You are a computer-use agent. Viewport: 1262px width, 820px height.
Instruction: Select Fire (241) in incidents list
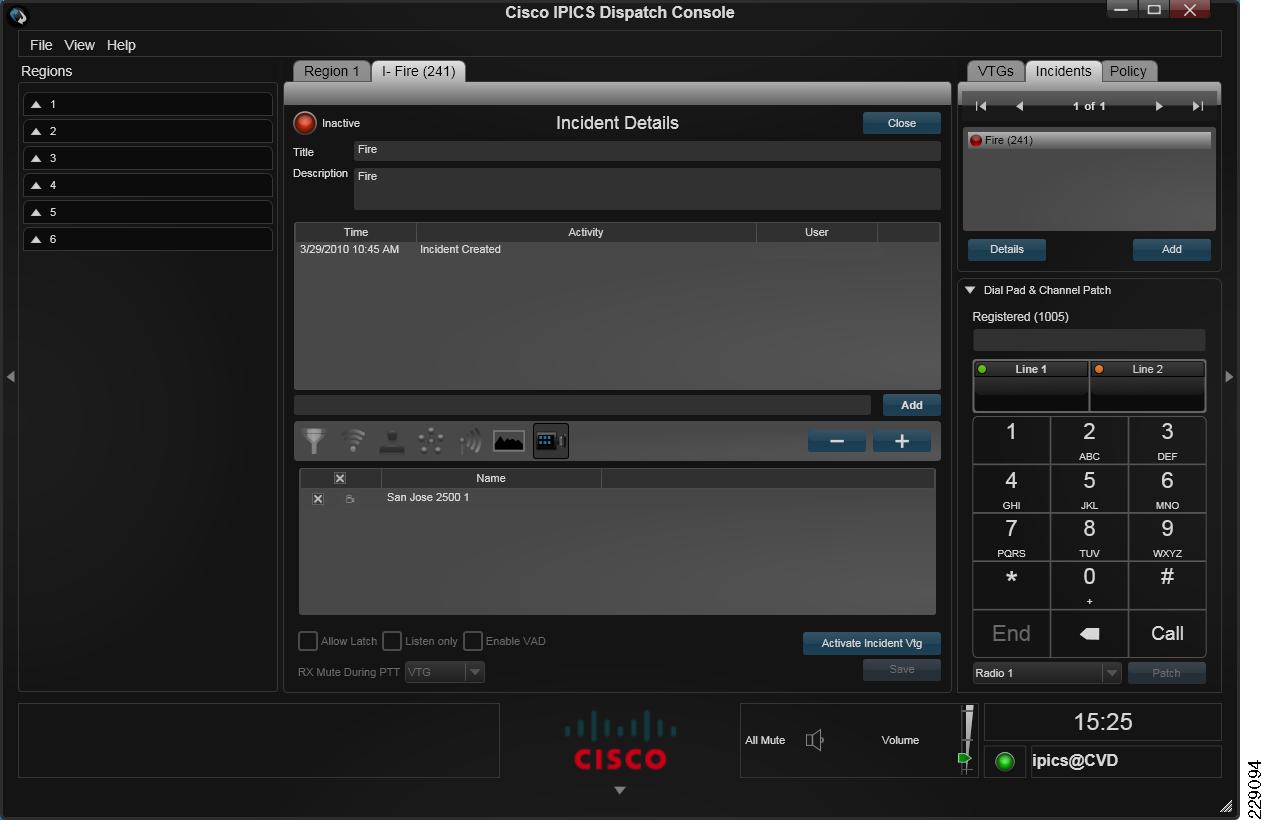click(1089, 141)
